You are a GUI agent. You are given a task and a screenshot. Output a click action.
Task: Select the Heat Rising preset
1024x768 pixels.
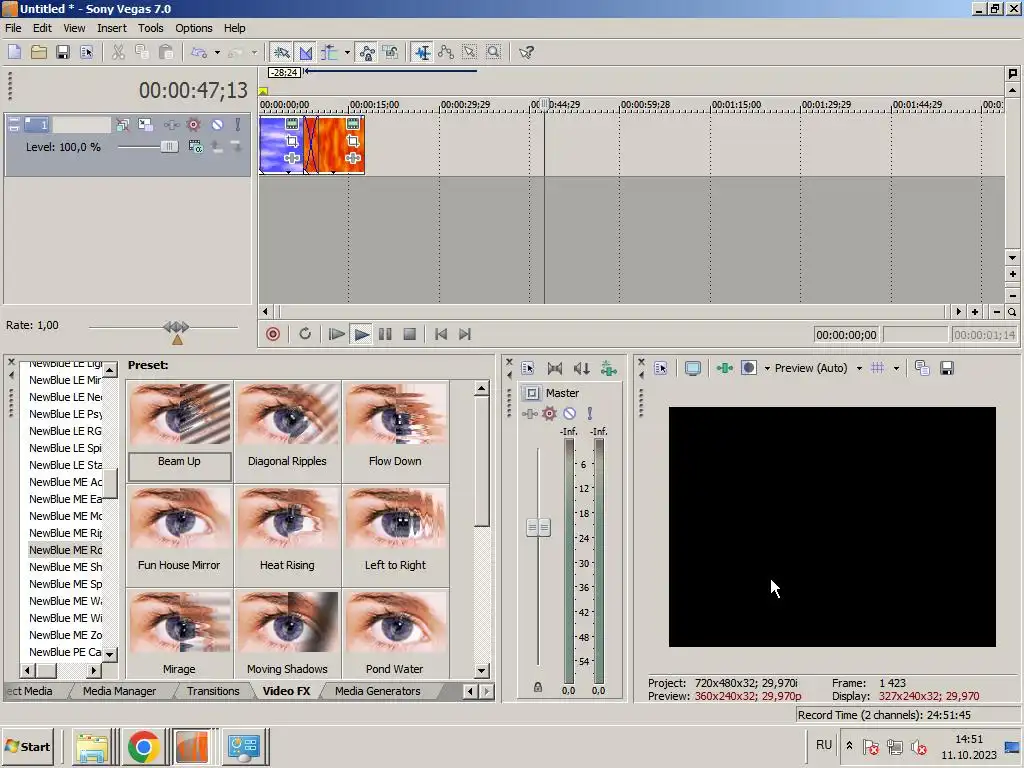[287, 534]
